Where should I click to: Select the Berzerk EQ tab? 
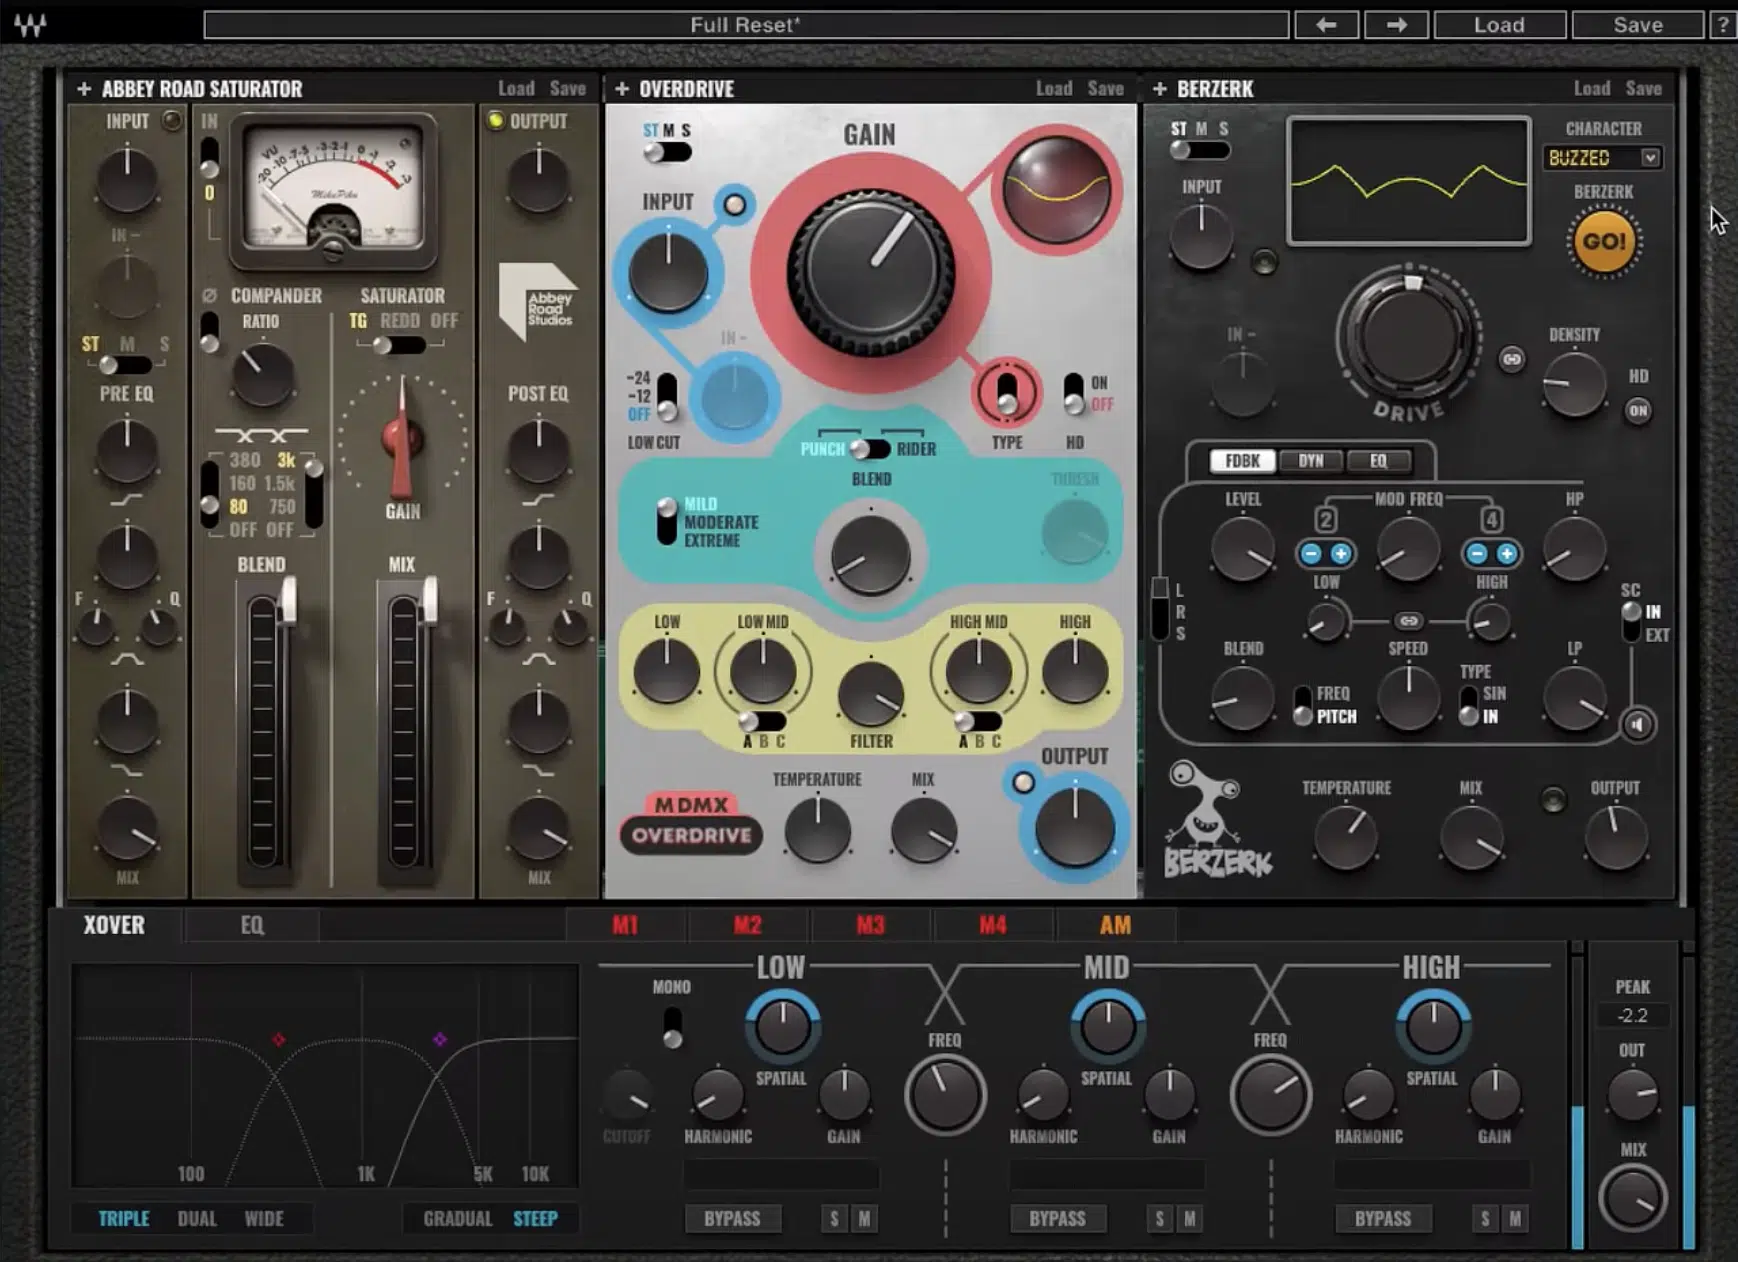[x=1378, y=461]
